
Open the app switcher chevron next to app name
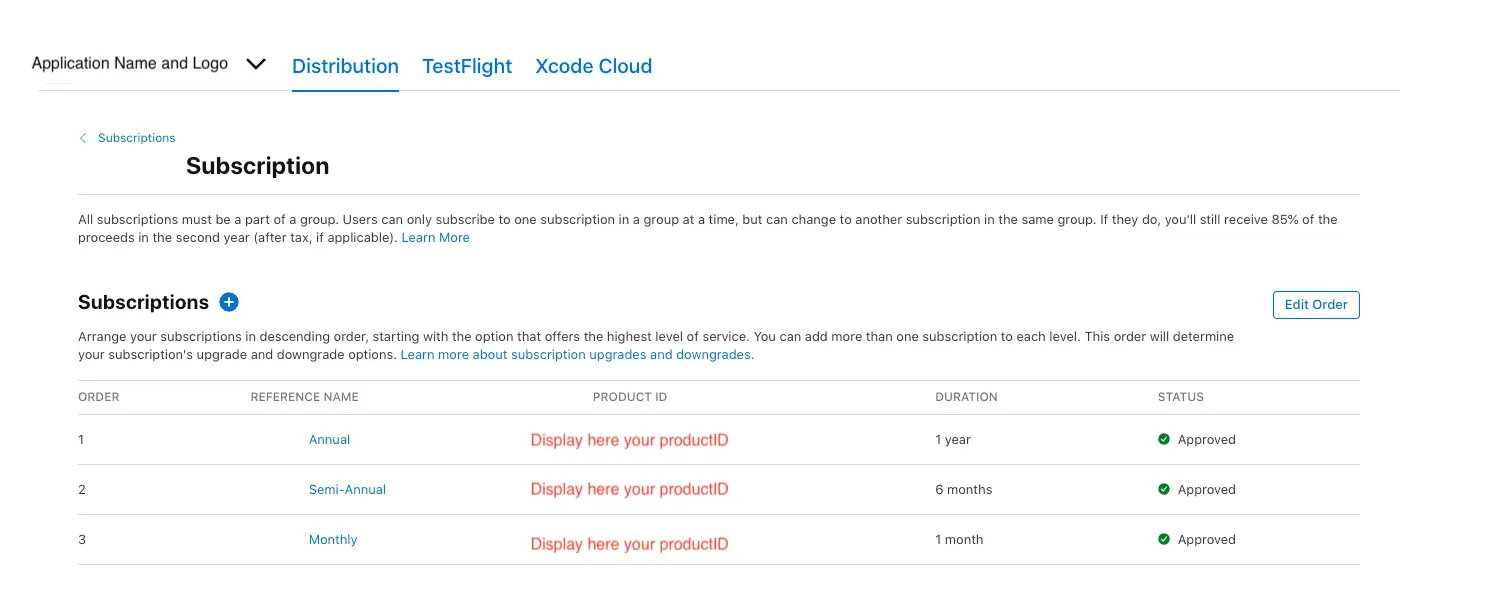coord(256,64)
